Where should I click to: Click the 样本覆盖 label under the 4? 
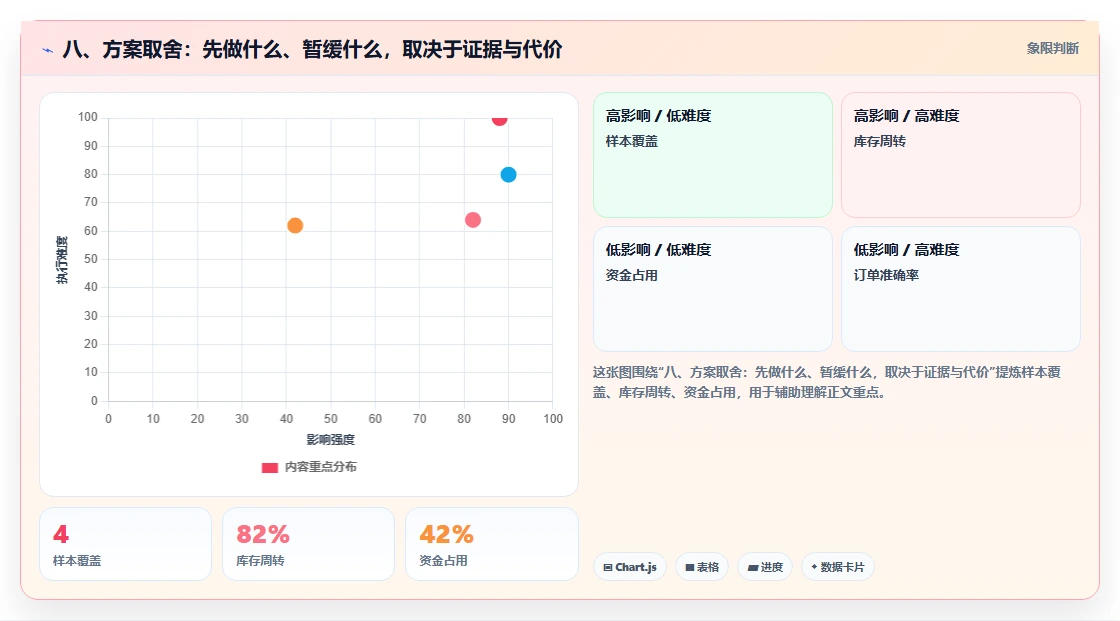click(x=76, y=561)
